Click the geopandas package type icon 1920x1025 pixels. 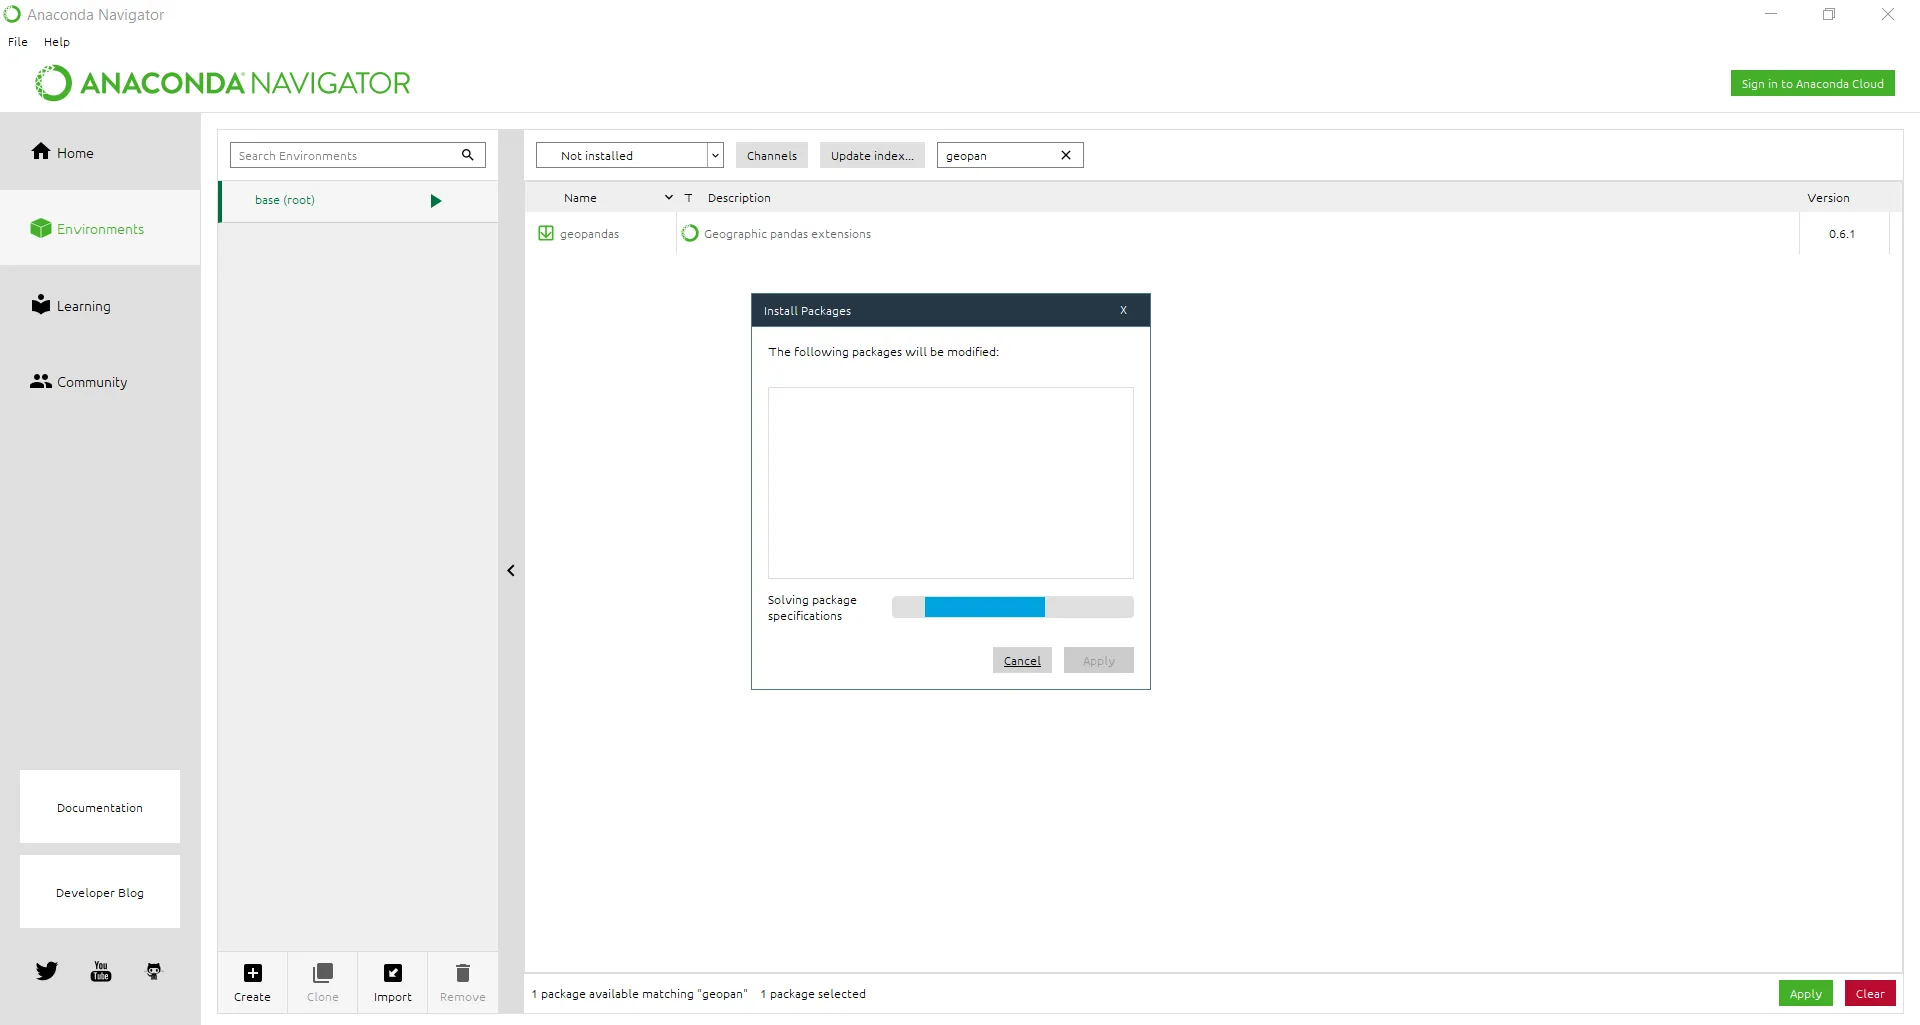coord(690,234)
